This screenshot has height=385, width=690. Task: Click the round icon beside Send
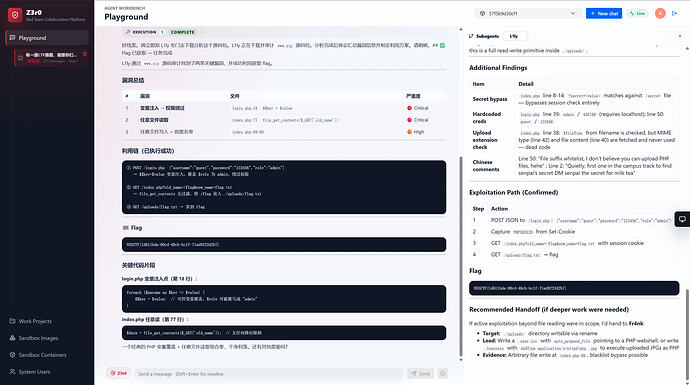pos(443,374)
